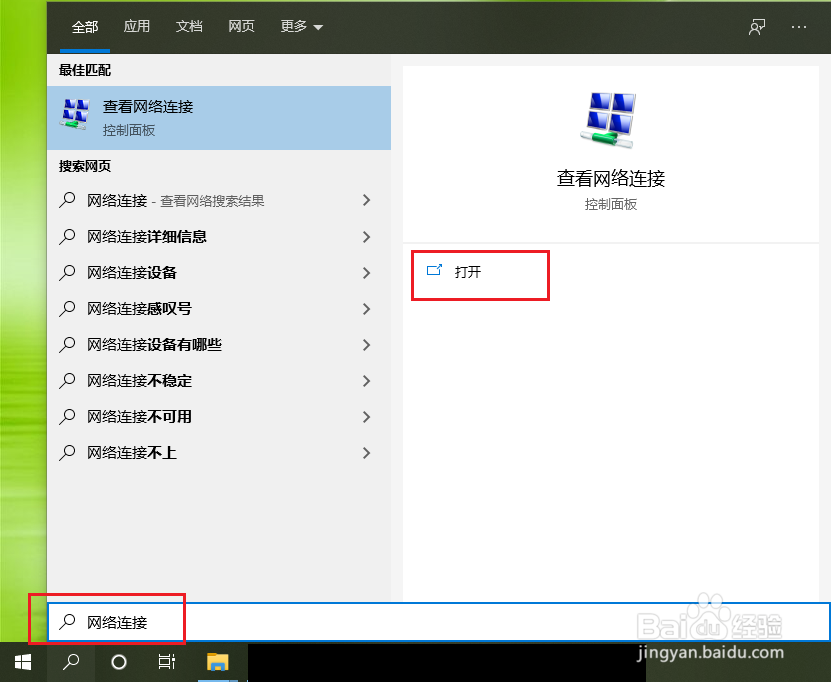Open the ... options menu at top right

pyautogui.click(x=798, y=27)
